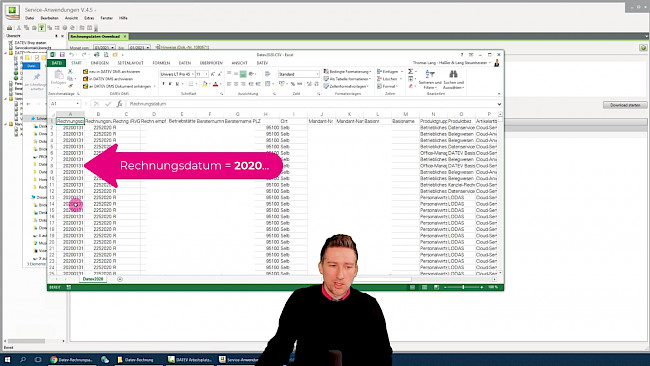Open Hilfe menu in Service-Anwendungen window
Viewport: 650px width, 366px height.
[123, 18]
